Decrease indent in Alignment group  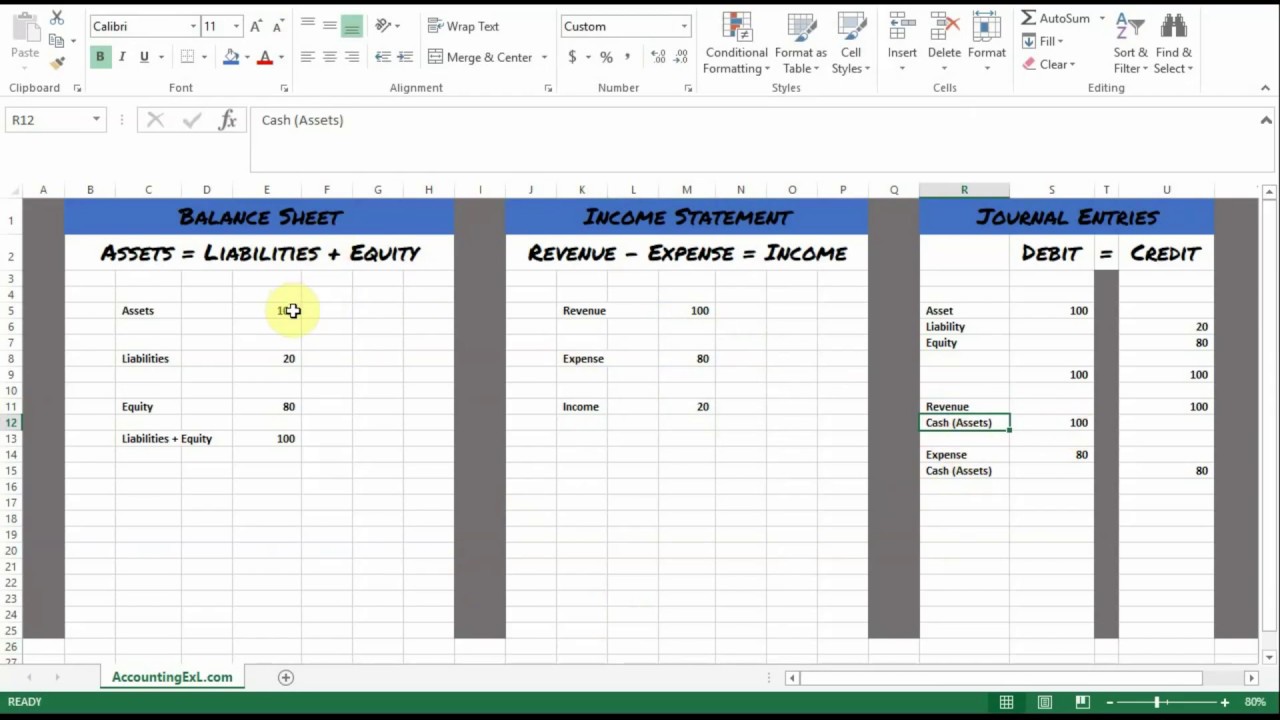383,57
